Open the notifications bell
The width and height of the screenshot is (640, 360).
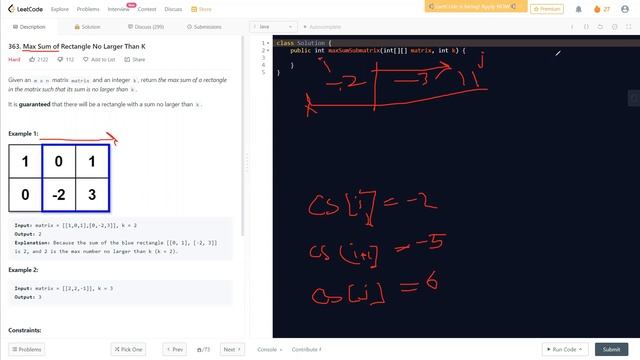coord(578,9)
